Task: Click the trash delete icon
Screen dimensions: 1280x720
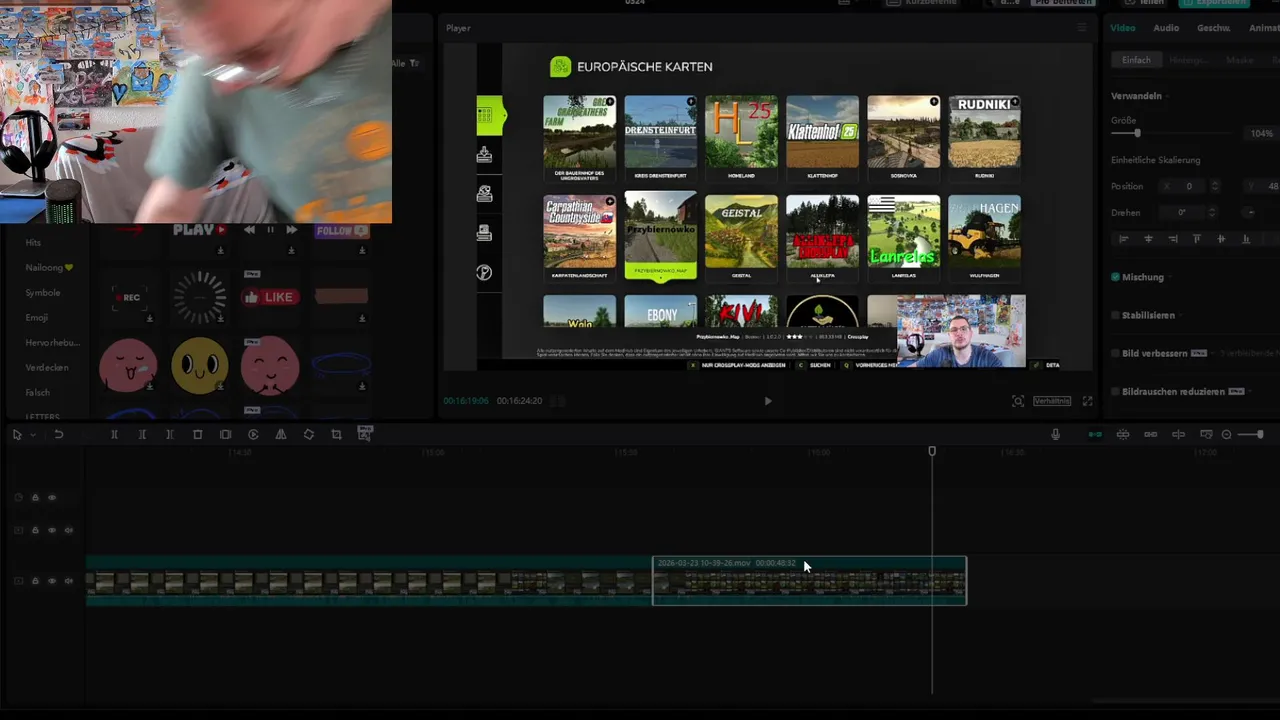Action: pos(197,435)
